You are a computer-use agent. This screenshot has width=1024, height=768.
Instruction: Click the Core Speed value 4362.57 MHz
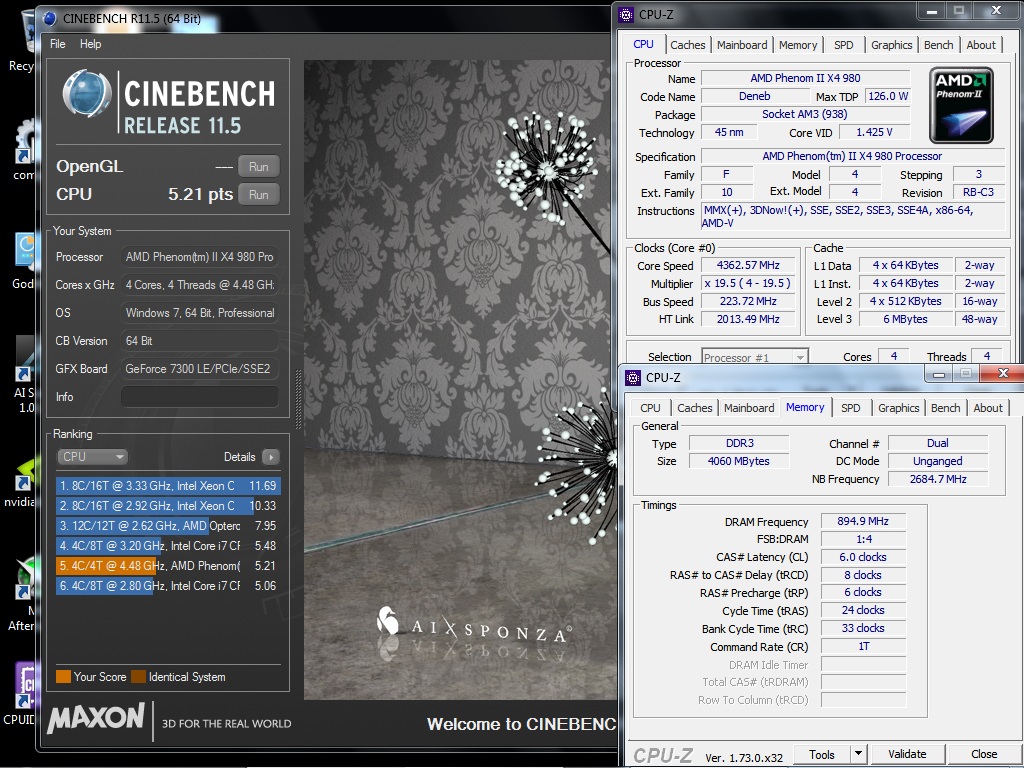(x=748, y=265)
